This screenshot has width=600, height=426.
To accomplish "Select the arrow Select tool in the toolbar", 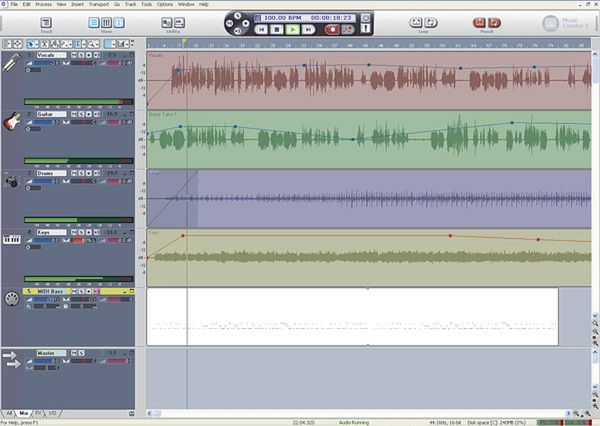I will tap(31, 44).
